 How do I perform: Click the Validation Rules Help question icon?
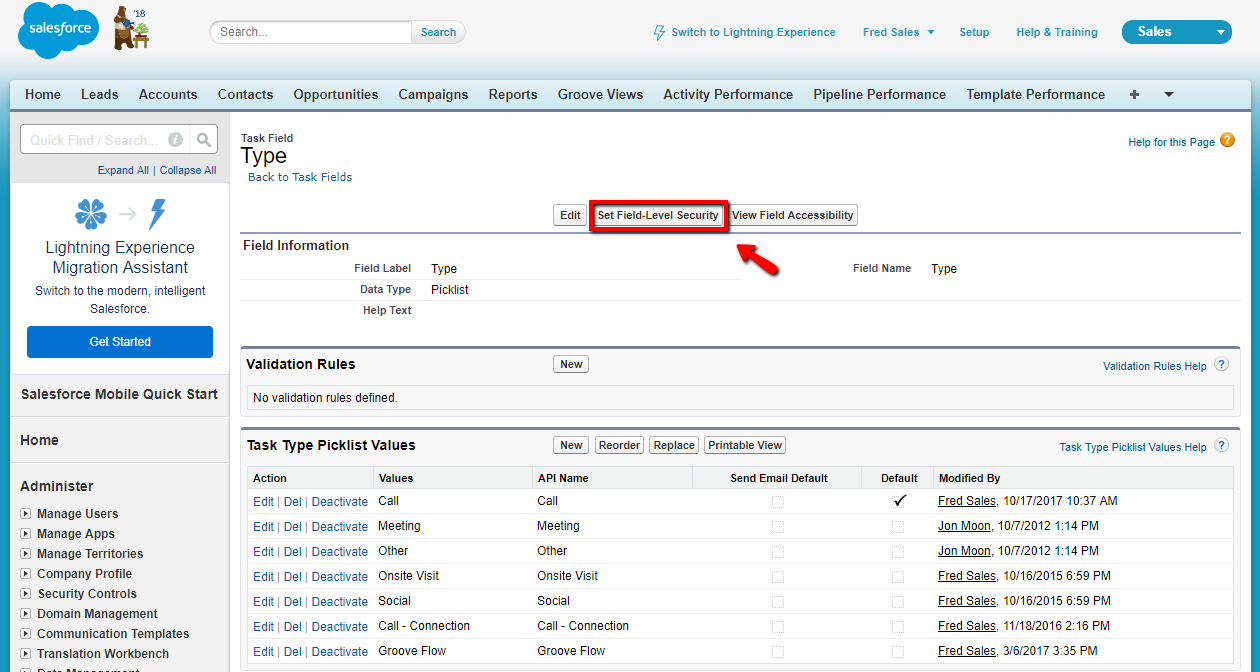pos(1221,365)
